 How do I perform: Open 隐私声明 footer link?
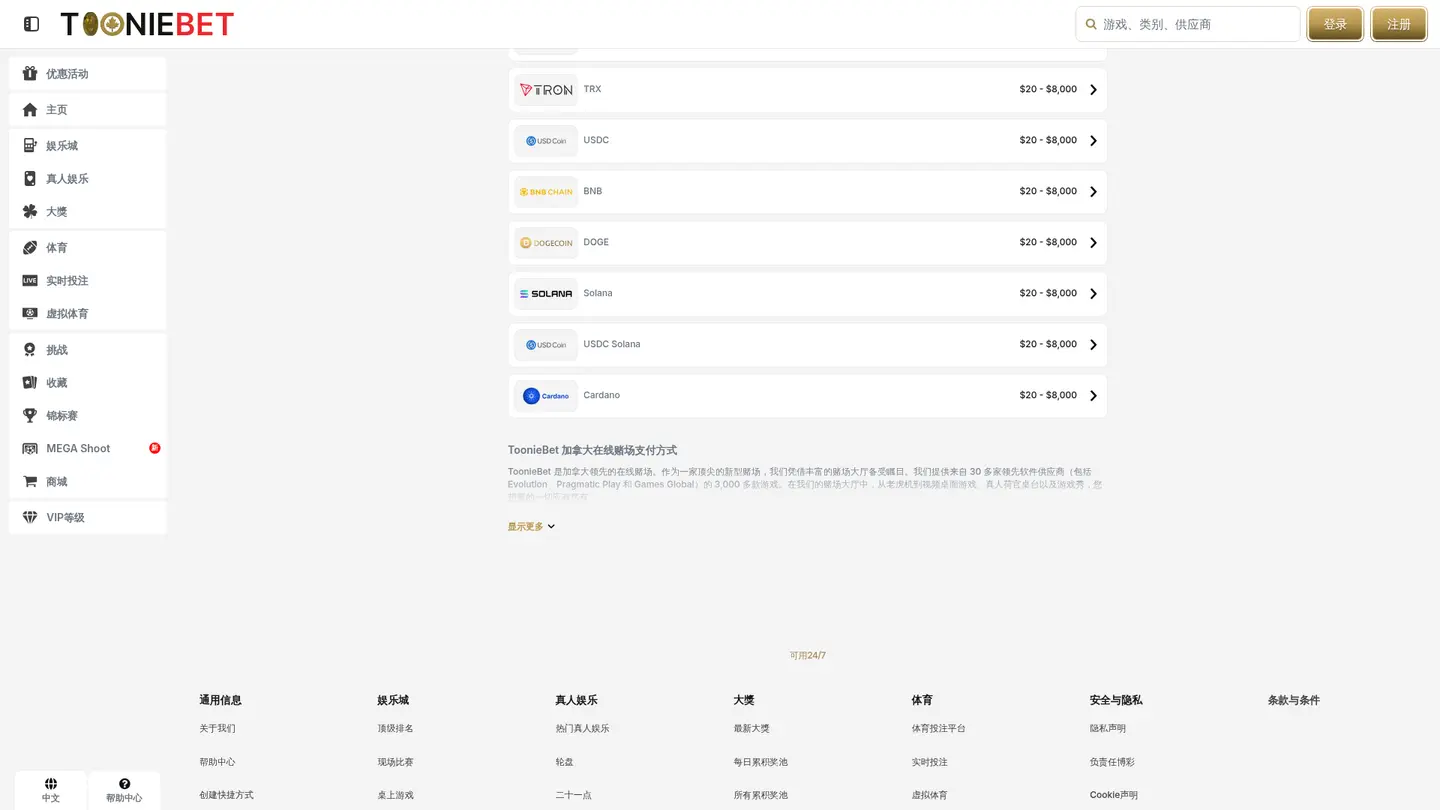click(1108, 729)
